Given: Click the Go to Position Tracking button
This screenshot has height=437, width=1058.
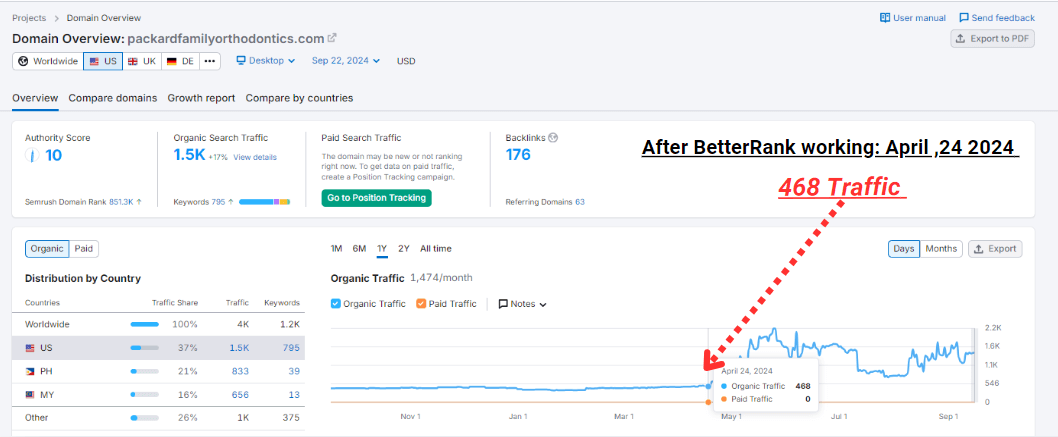Looking at the screenshot, I should (x=377, y=198).
